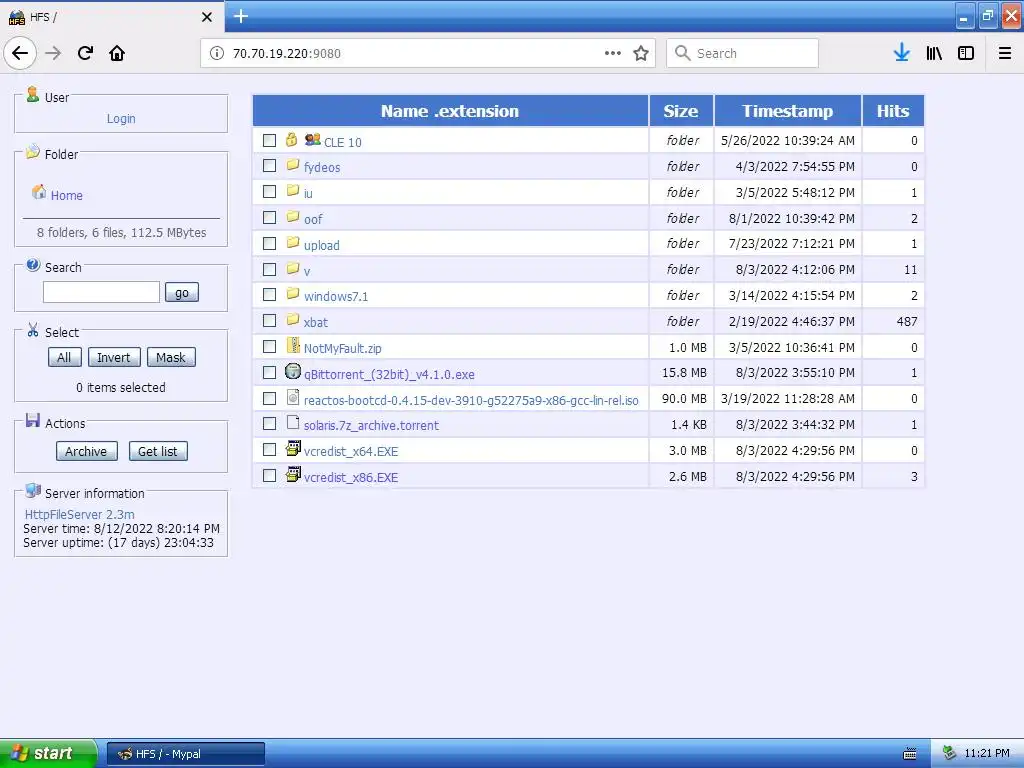Go to the browser home page icon
Screen dimensions: 1024x768
tap(117, 53)
